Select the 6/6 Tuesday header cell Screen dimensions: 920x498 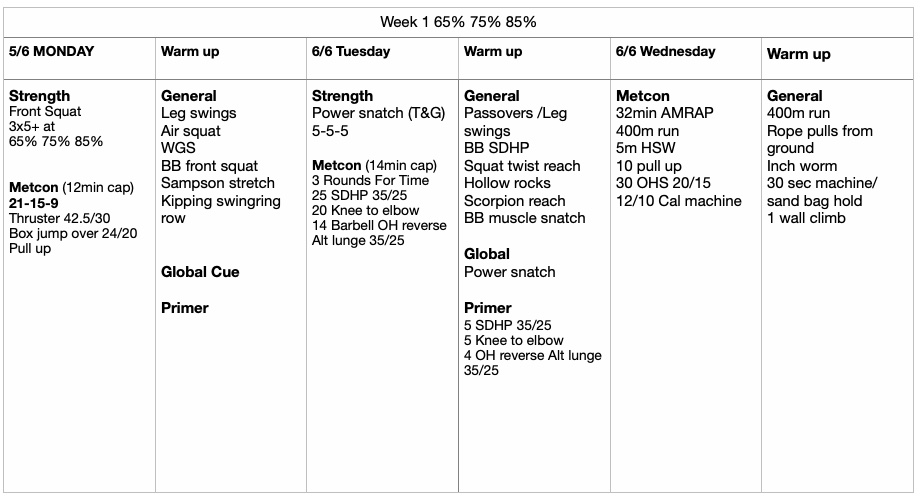coord(350,51)
